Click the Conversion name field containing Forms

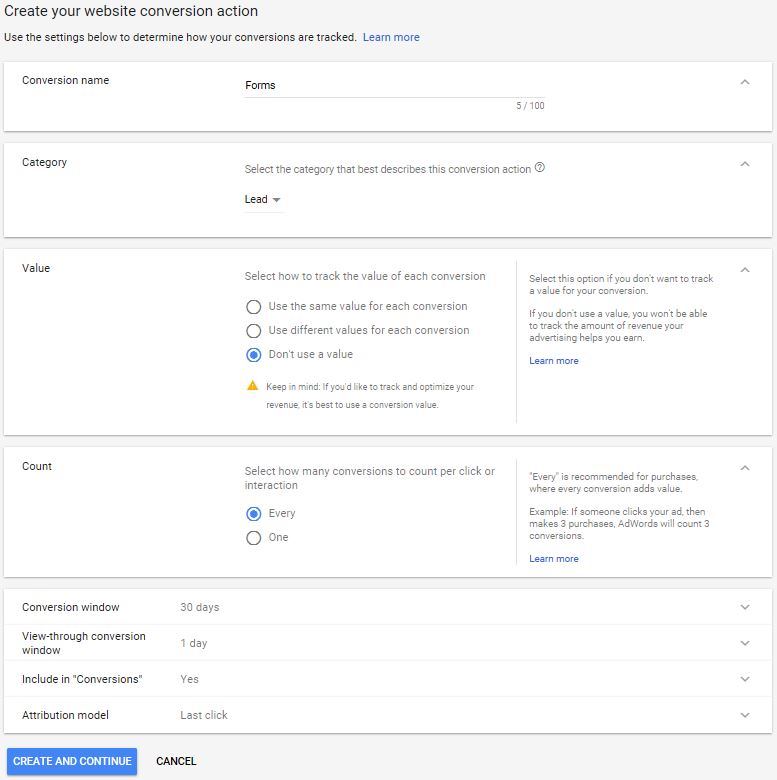pyautogui.click(x=394, y=86)
